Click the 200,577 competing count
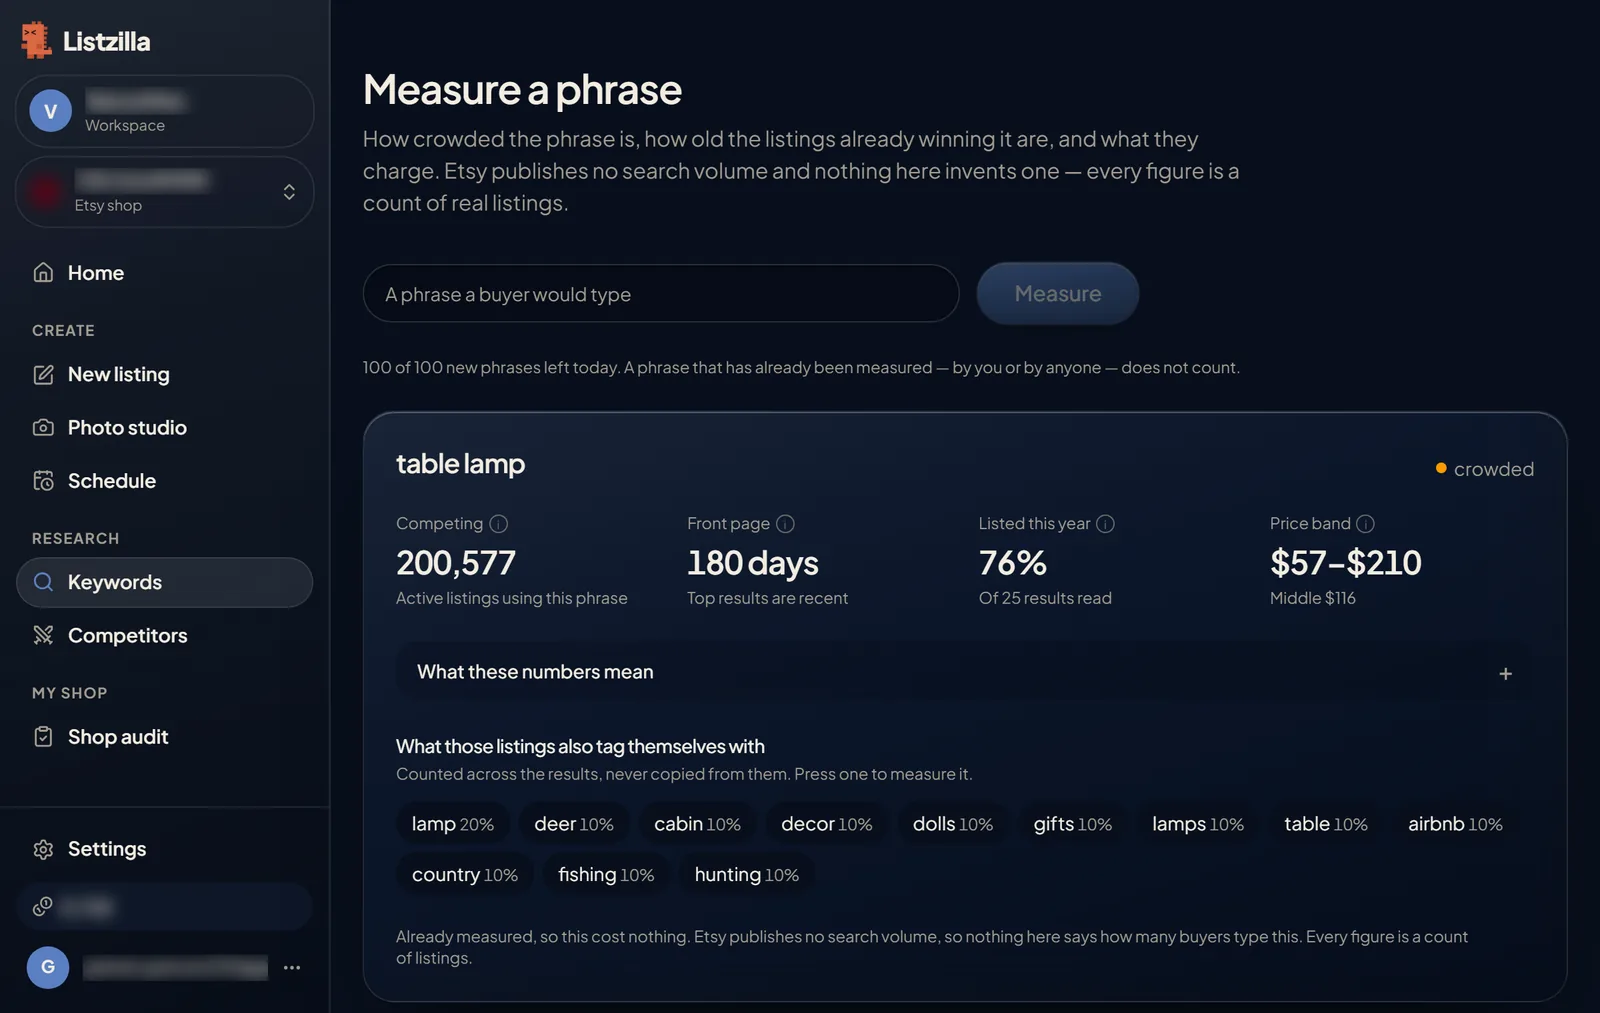The height and width of the screenshot is (1013, 1600). 456,563
